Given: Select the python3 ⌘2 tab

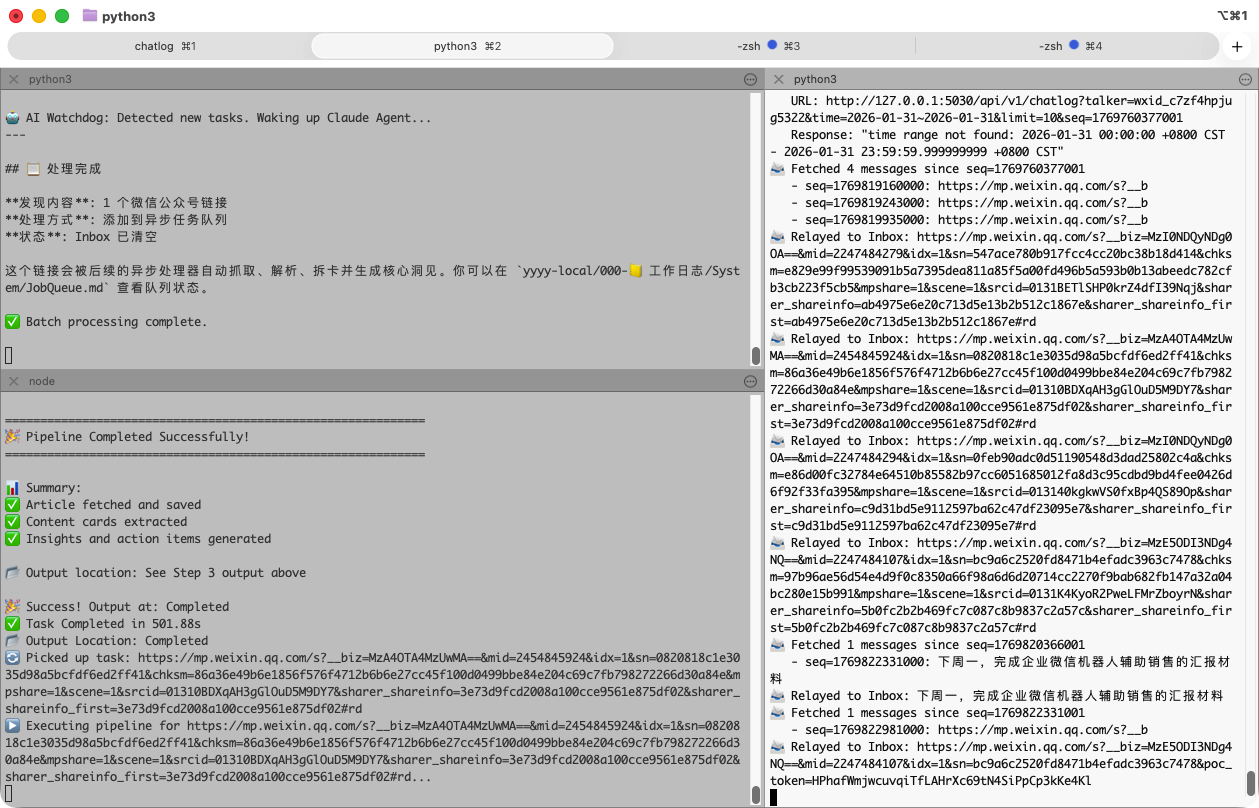Looking at the screenshot, I should click(x=462, y=46).
